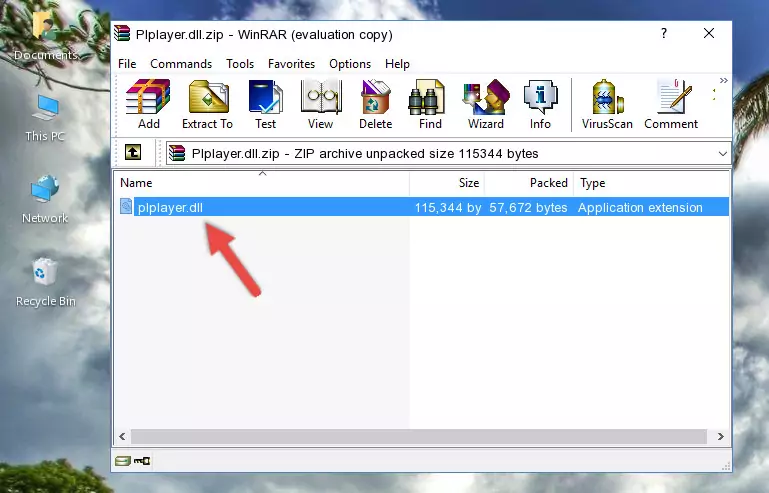
Task: Open the Tools menu
Action: pos(240,64)
